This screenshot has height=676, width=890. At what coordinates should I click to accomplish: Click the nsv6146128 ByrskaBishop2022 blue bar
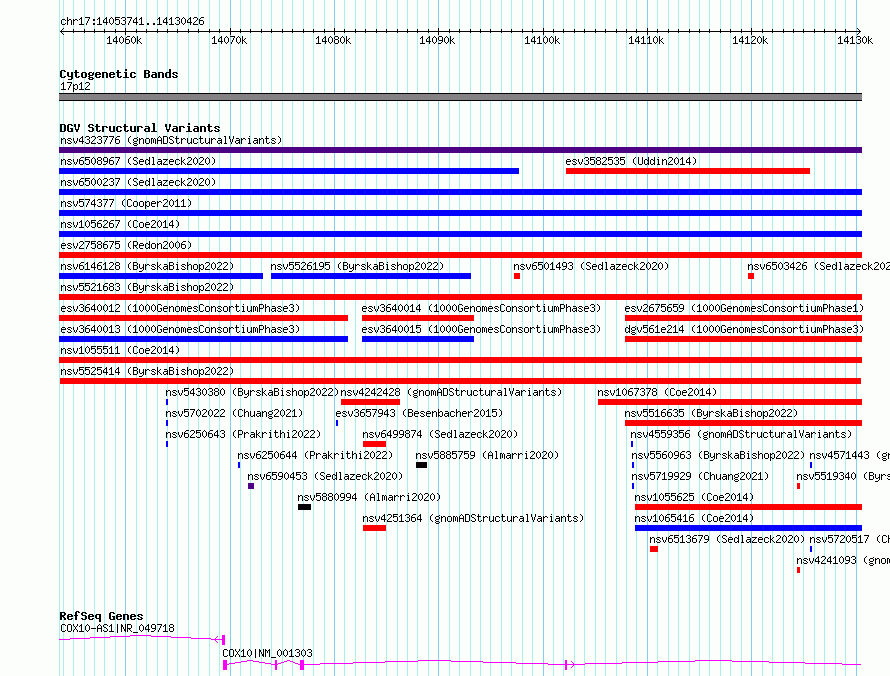point(161,276)
